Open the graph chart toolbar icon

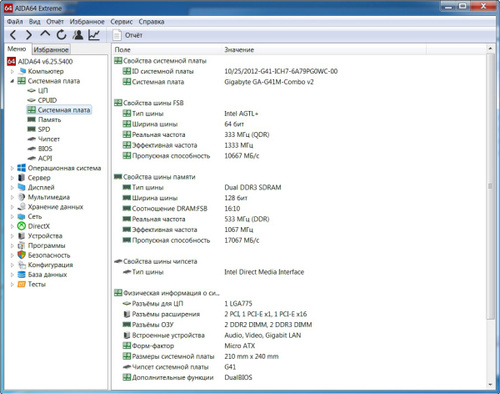[94, 35]
